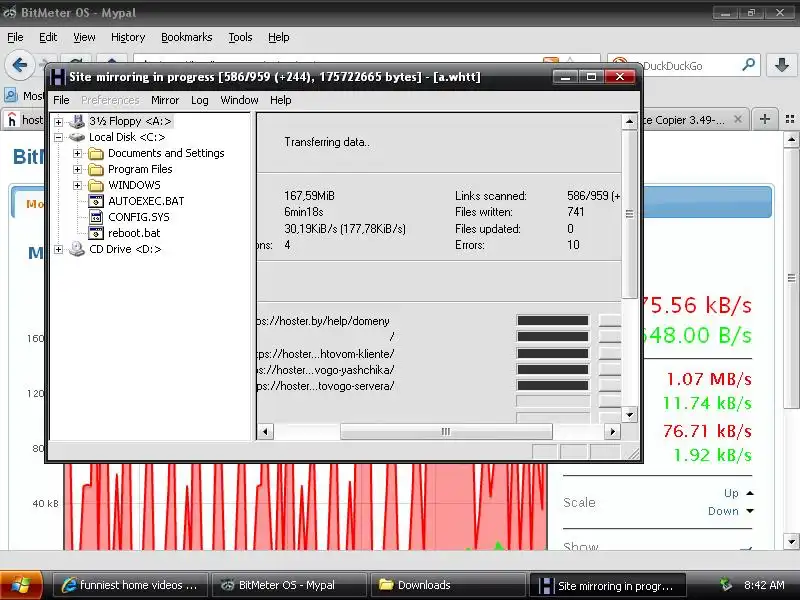800x600 pixels.
Task: Click the CD Drive D: icon
Action: point(77,249)
